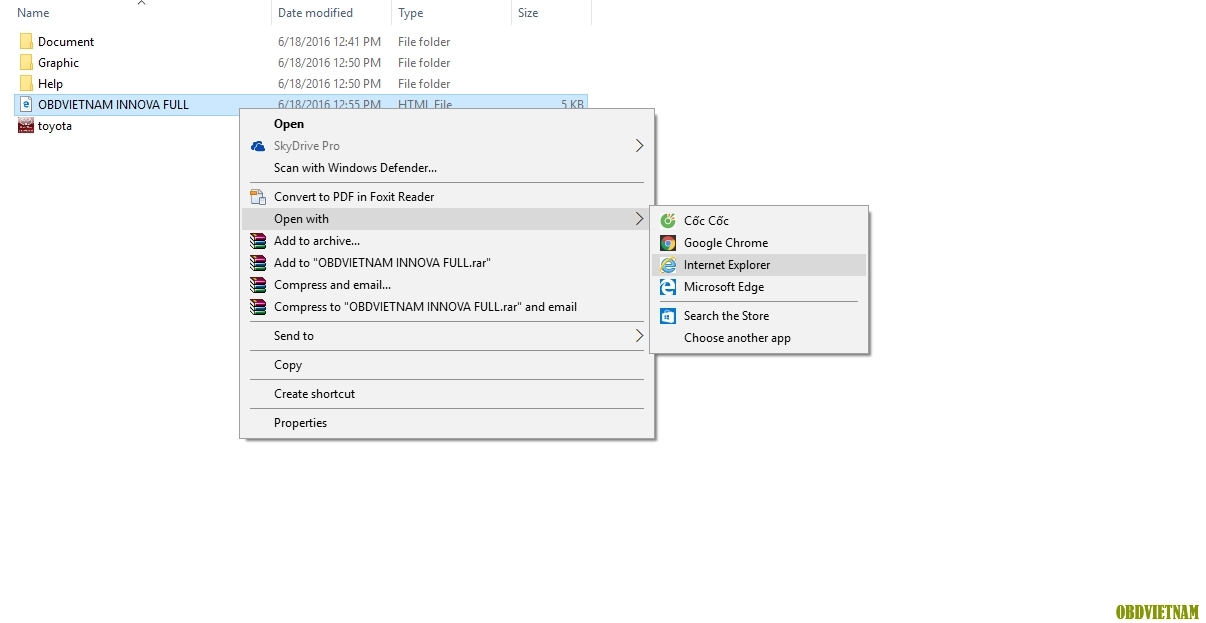Click the Document folder icon

tap(26, 41)
